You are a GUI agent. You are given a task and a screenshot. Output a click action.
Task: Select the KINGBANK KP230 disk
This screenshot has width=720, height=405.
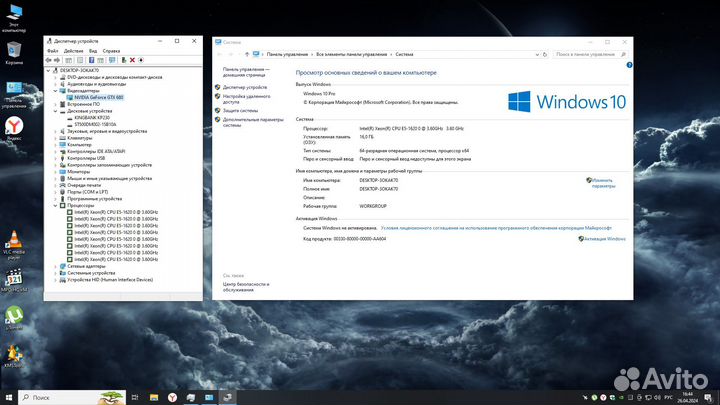click(x=92, y=118)
